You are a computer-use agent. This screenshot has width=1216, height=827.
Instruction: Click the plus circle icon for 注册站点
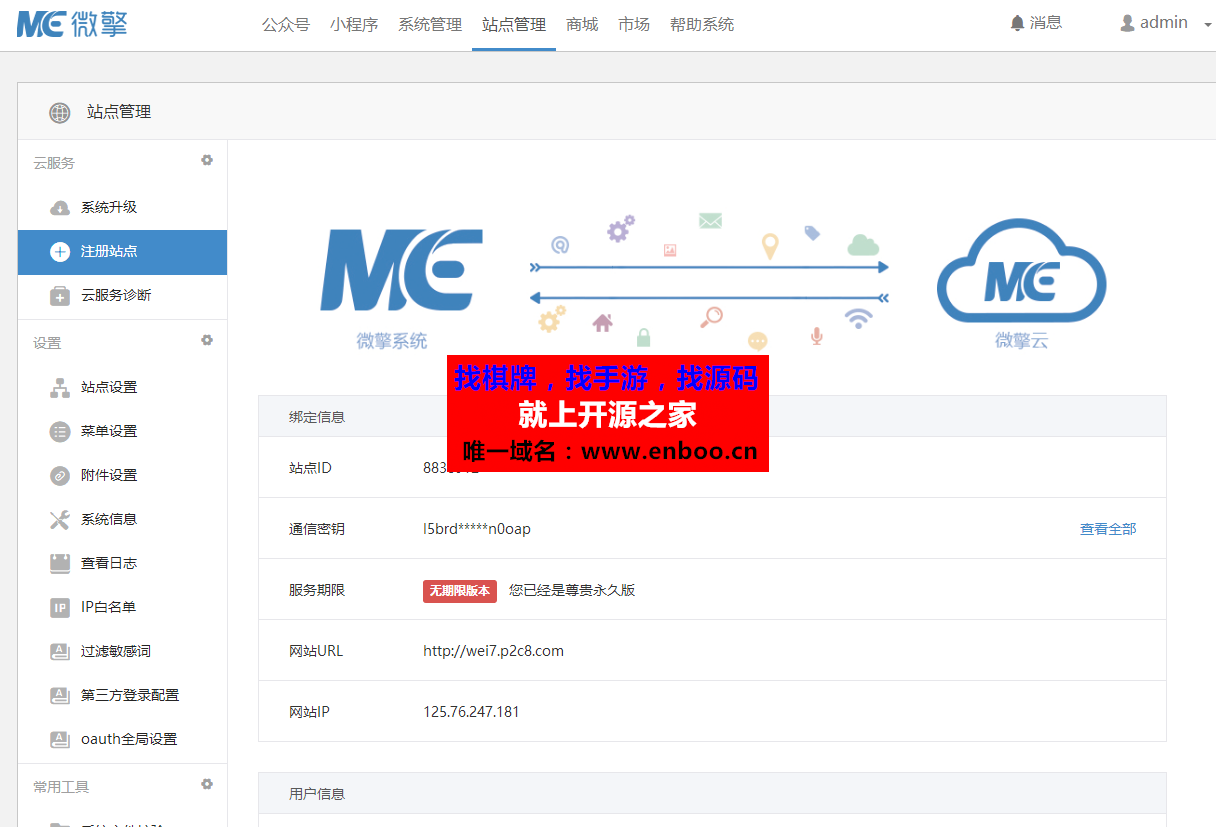pos(60,252)
